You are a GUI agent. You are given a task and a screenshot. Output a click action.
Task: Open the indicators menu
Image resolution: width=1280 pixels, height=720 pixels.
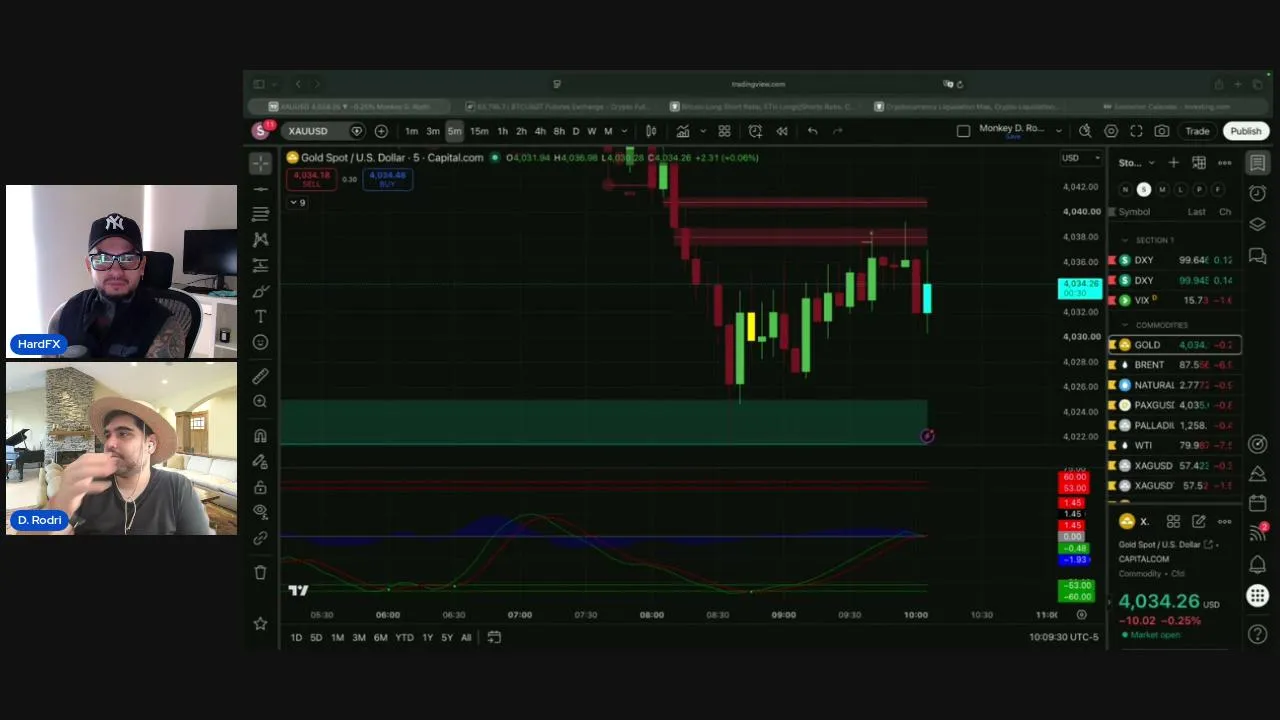[x=683, y=131]
